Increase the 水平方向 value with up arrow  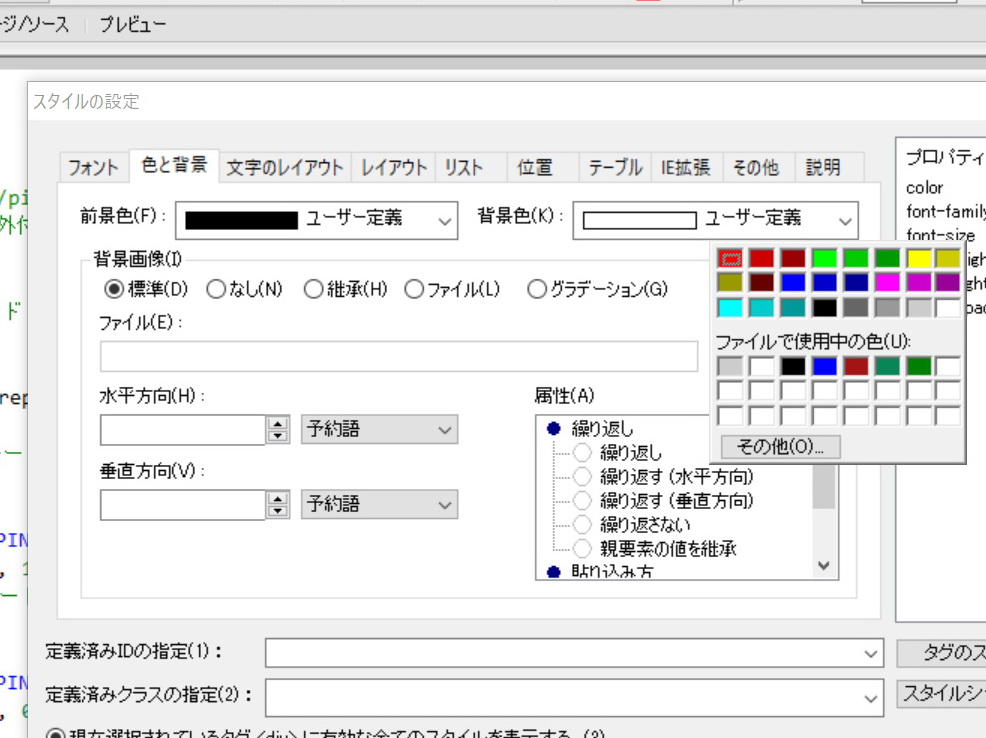point(277,423)
